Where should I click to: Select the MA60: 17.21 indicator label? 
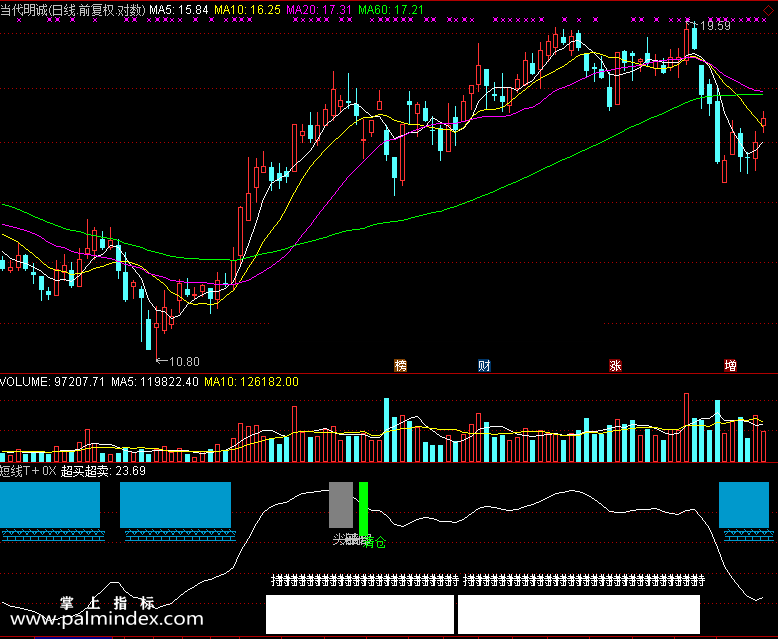[391, 10]
